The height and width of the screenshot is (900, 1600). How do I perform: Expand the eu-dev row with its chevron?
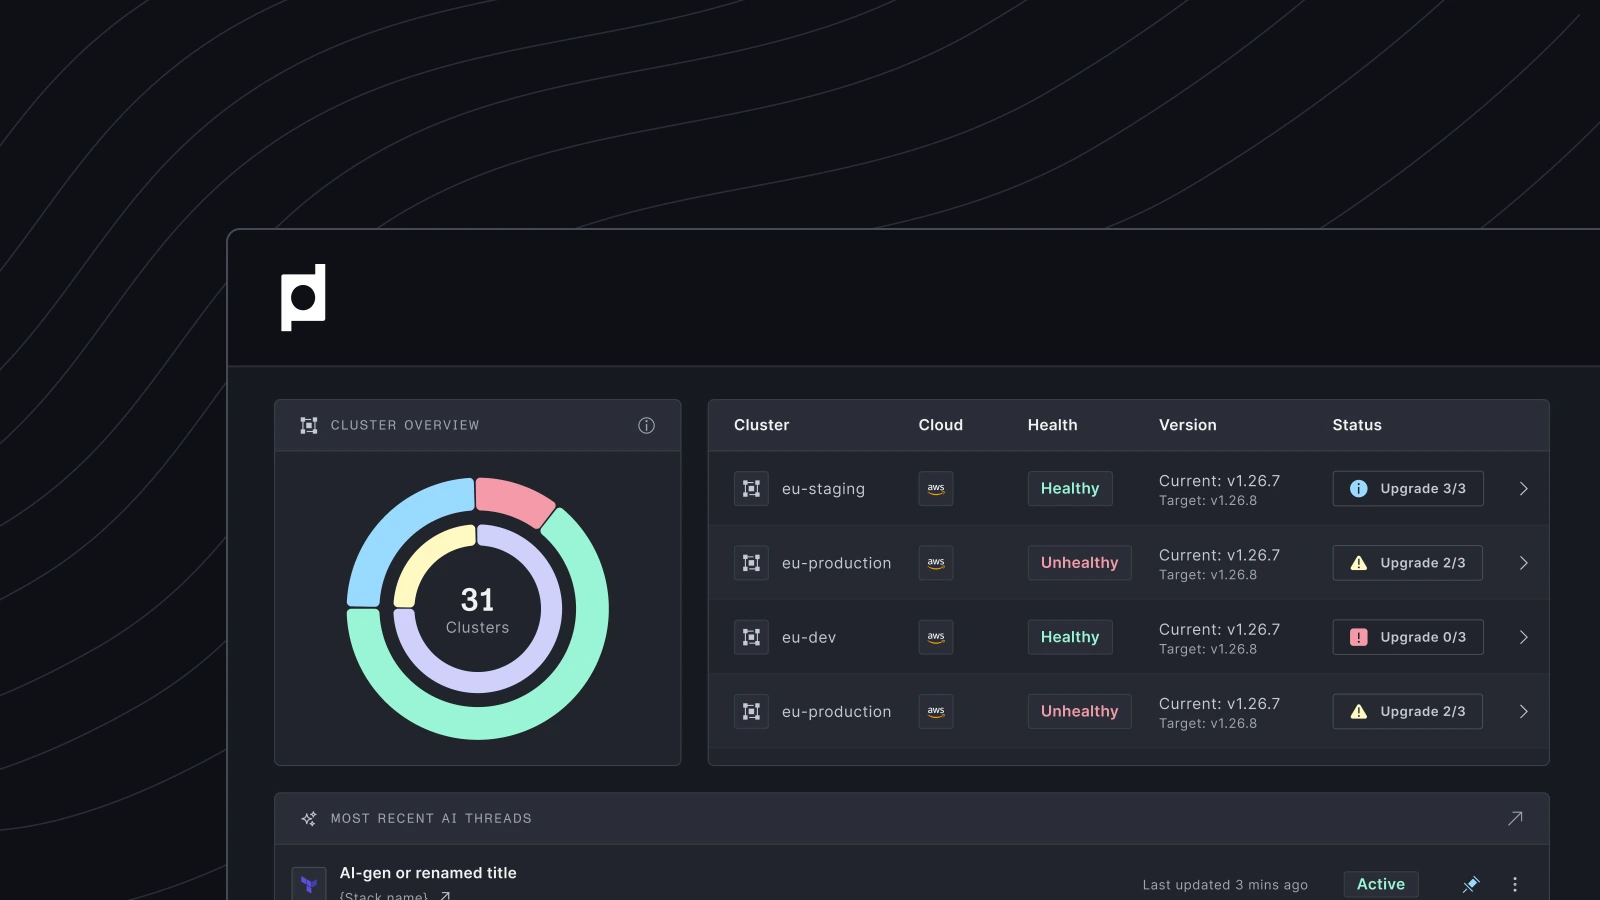coord(1523,637)
